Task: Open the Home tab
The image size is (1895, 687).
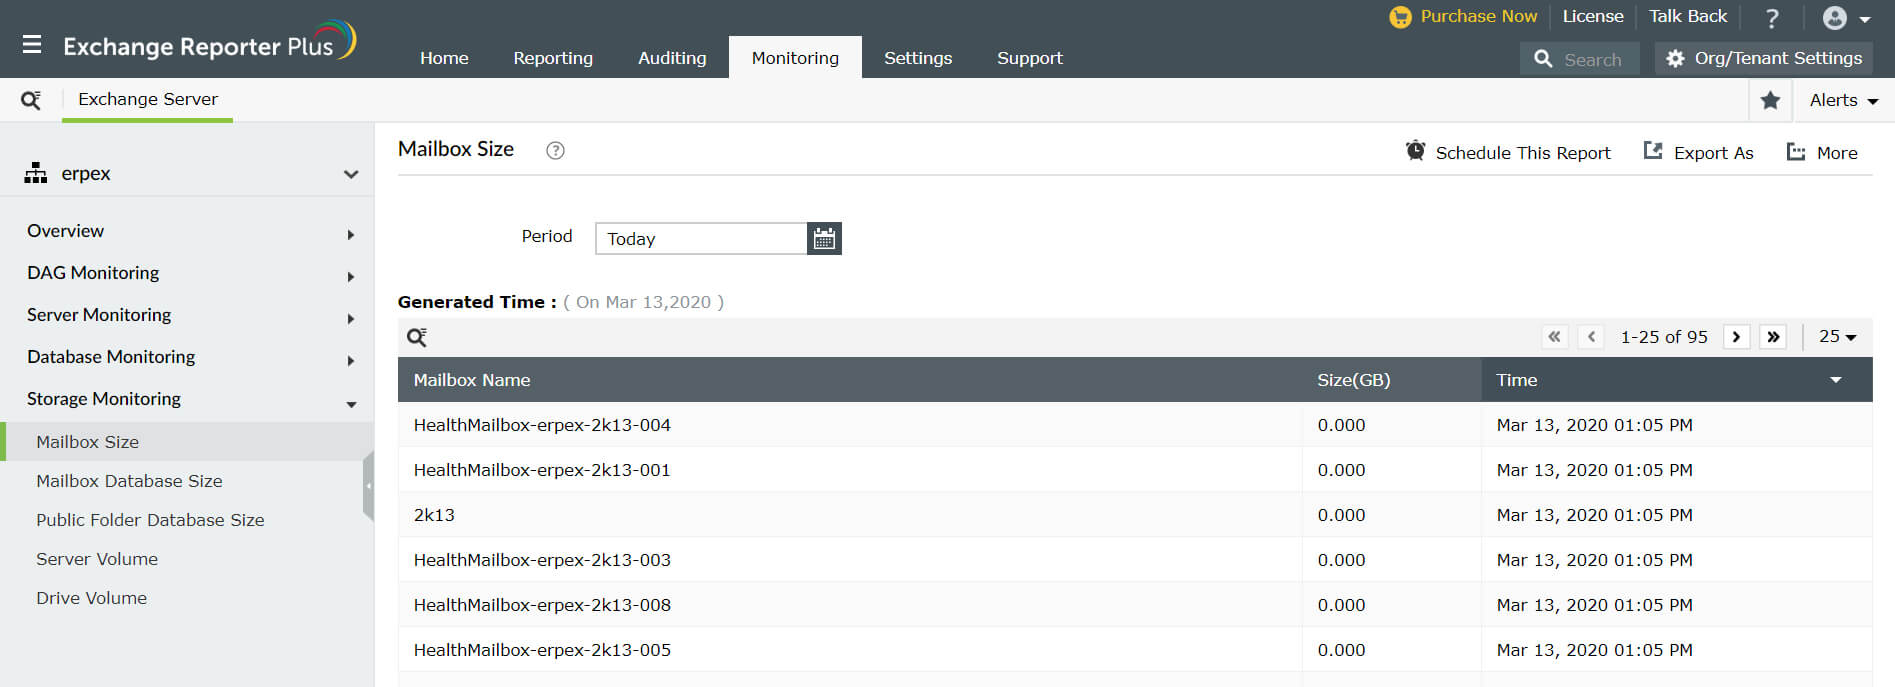Action: 444,58
